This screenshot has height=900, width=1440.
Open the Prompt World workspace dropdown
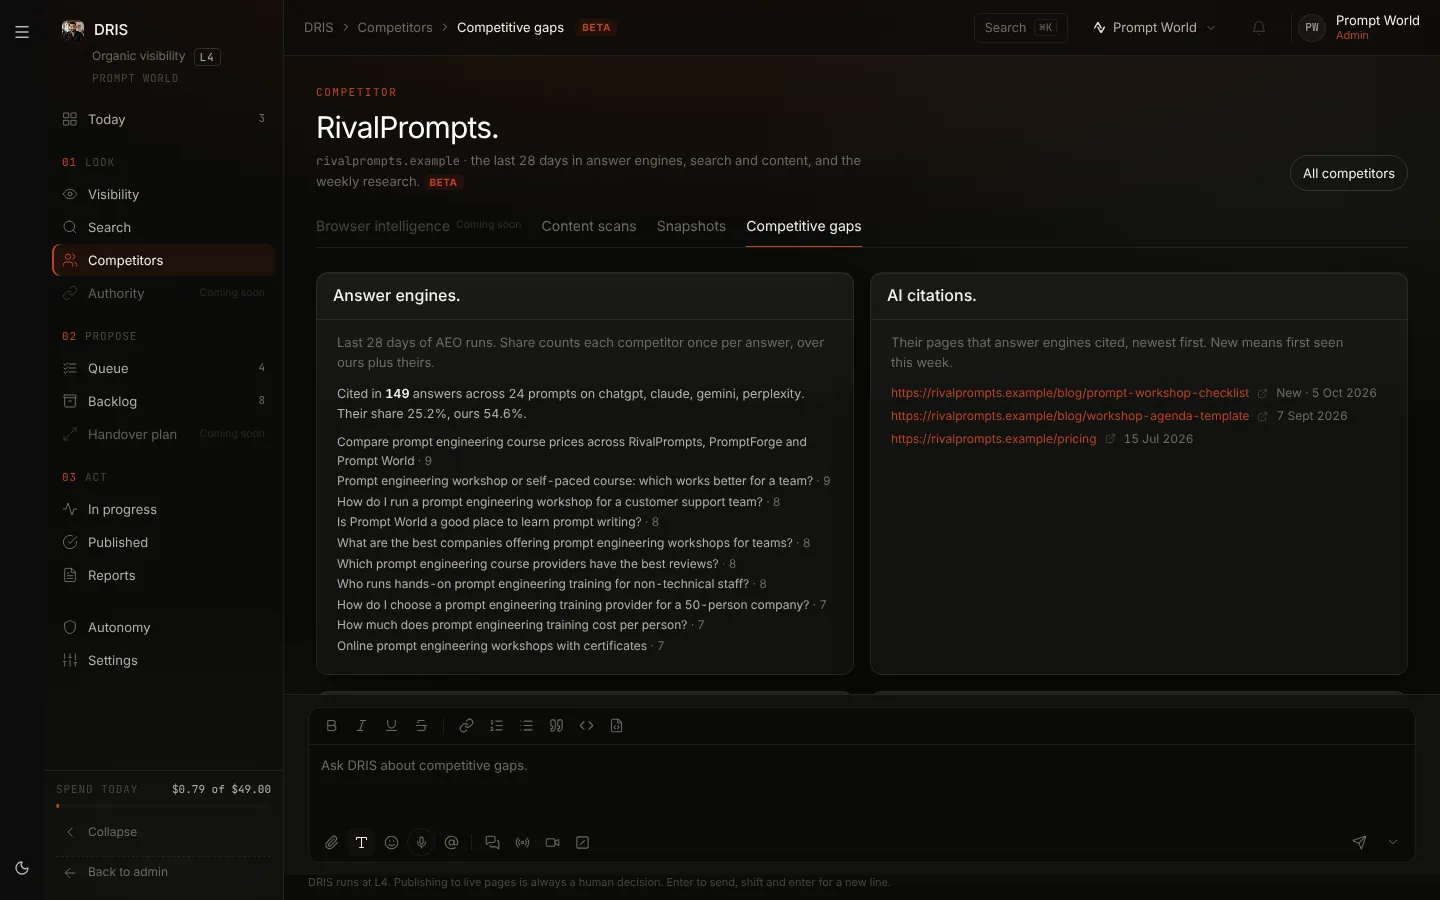[1155, 28]
